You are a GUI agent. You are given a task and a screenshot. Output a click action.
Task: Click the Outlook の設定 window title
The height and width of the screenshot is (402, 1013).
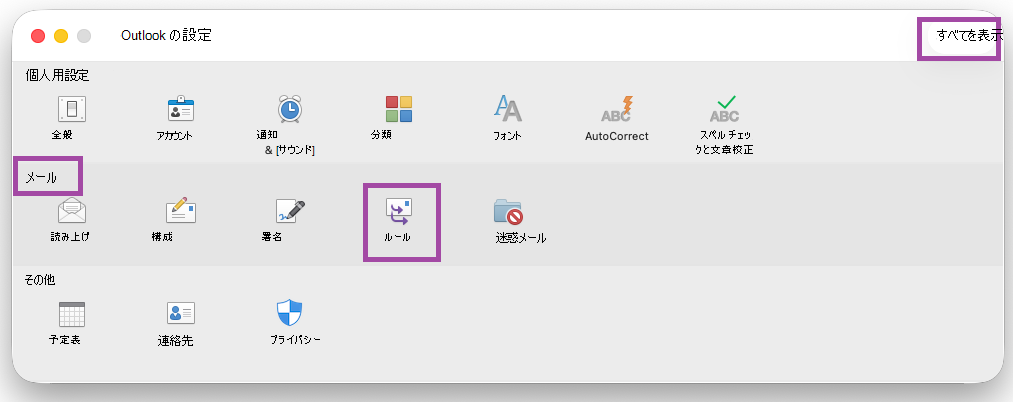(x=166, y=36)
